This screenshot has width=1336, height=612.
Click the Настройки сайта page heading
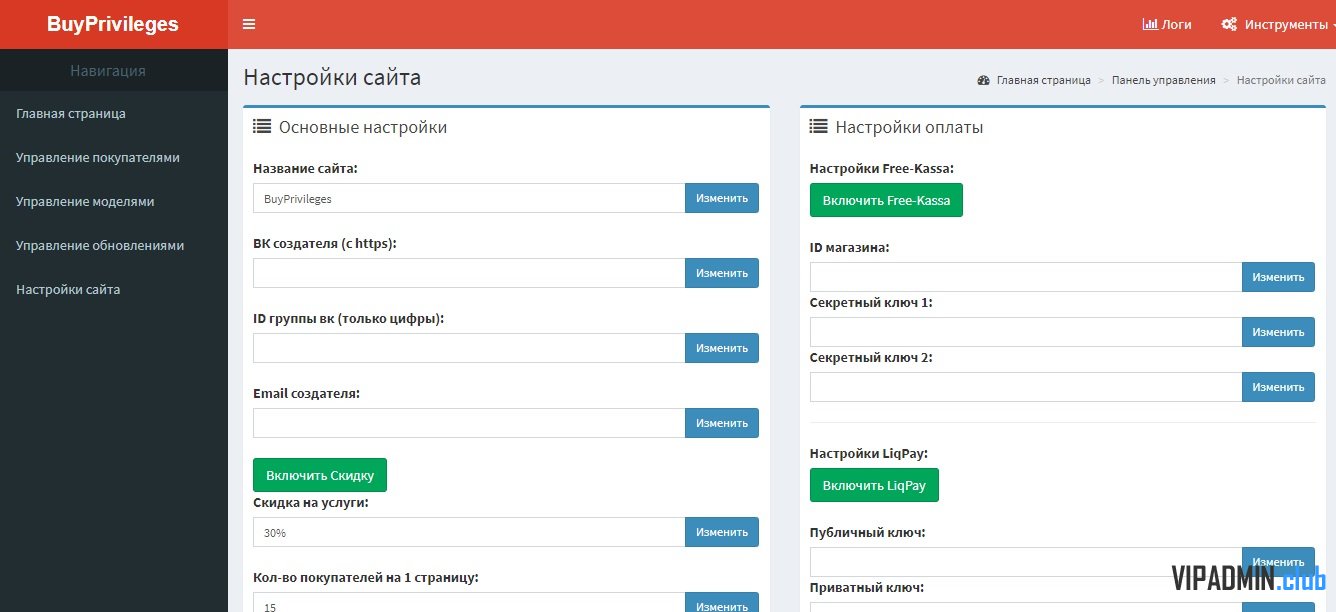pos(332,77)
